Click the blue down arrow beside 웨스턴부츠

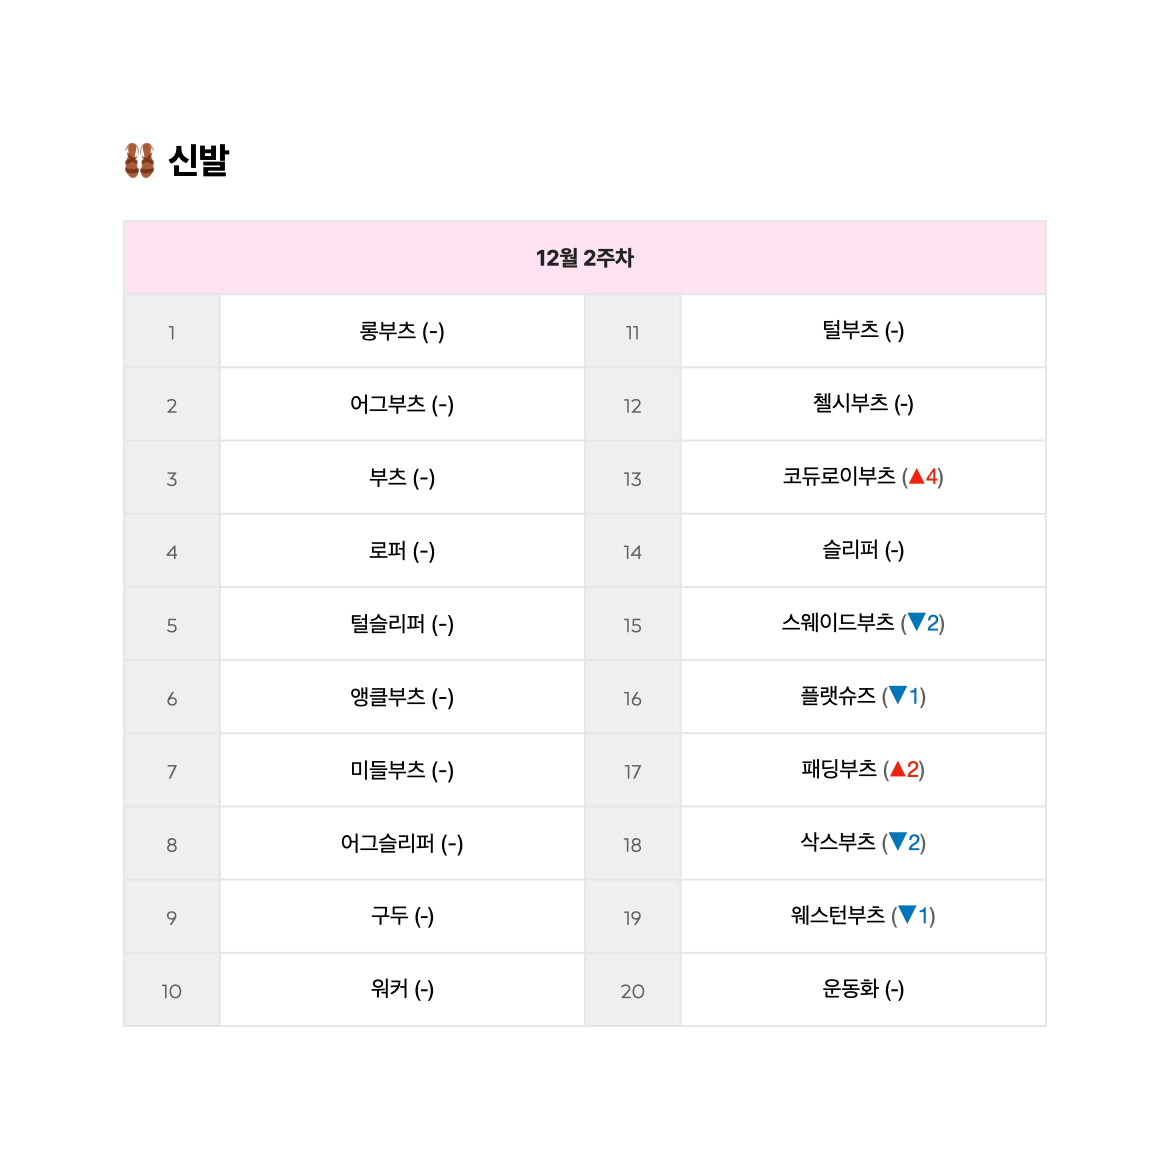(907, 914)
